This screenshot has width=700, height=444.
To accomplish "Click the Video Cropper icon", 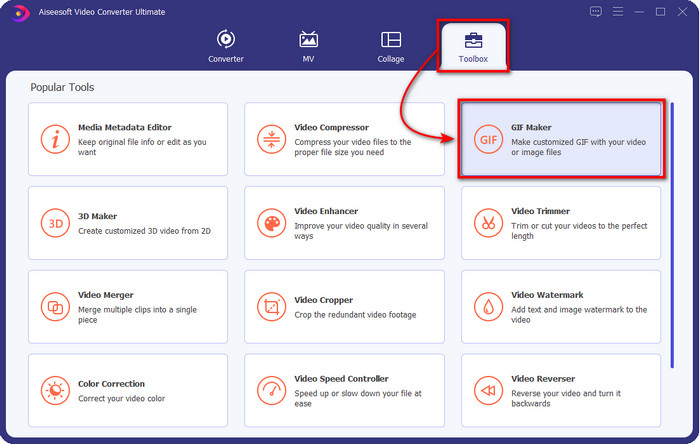I will [271, 306].
